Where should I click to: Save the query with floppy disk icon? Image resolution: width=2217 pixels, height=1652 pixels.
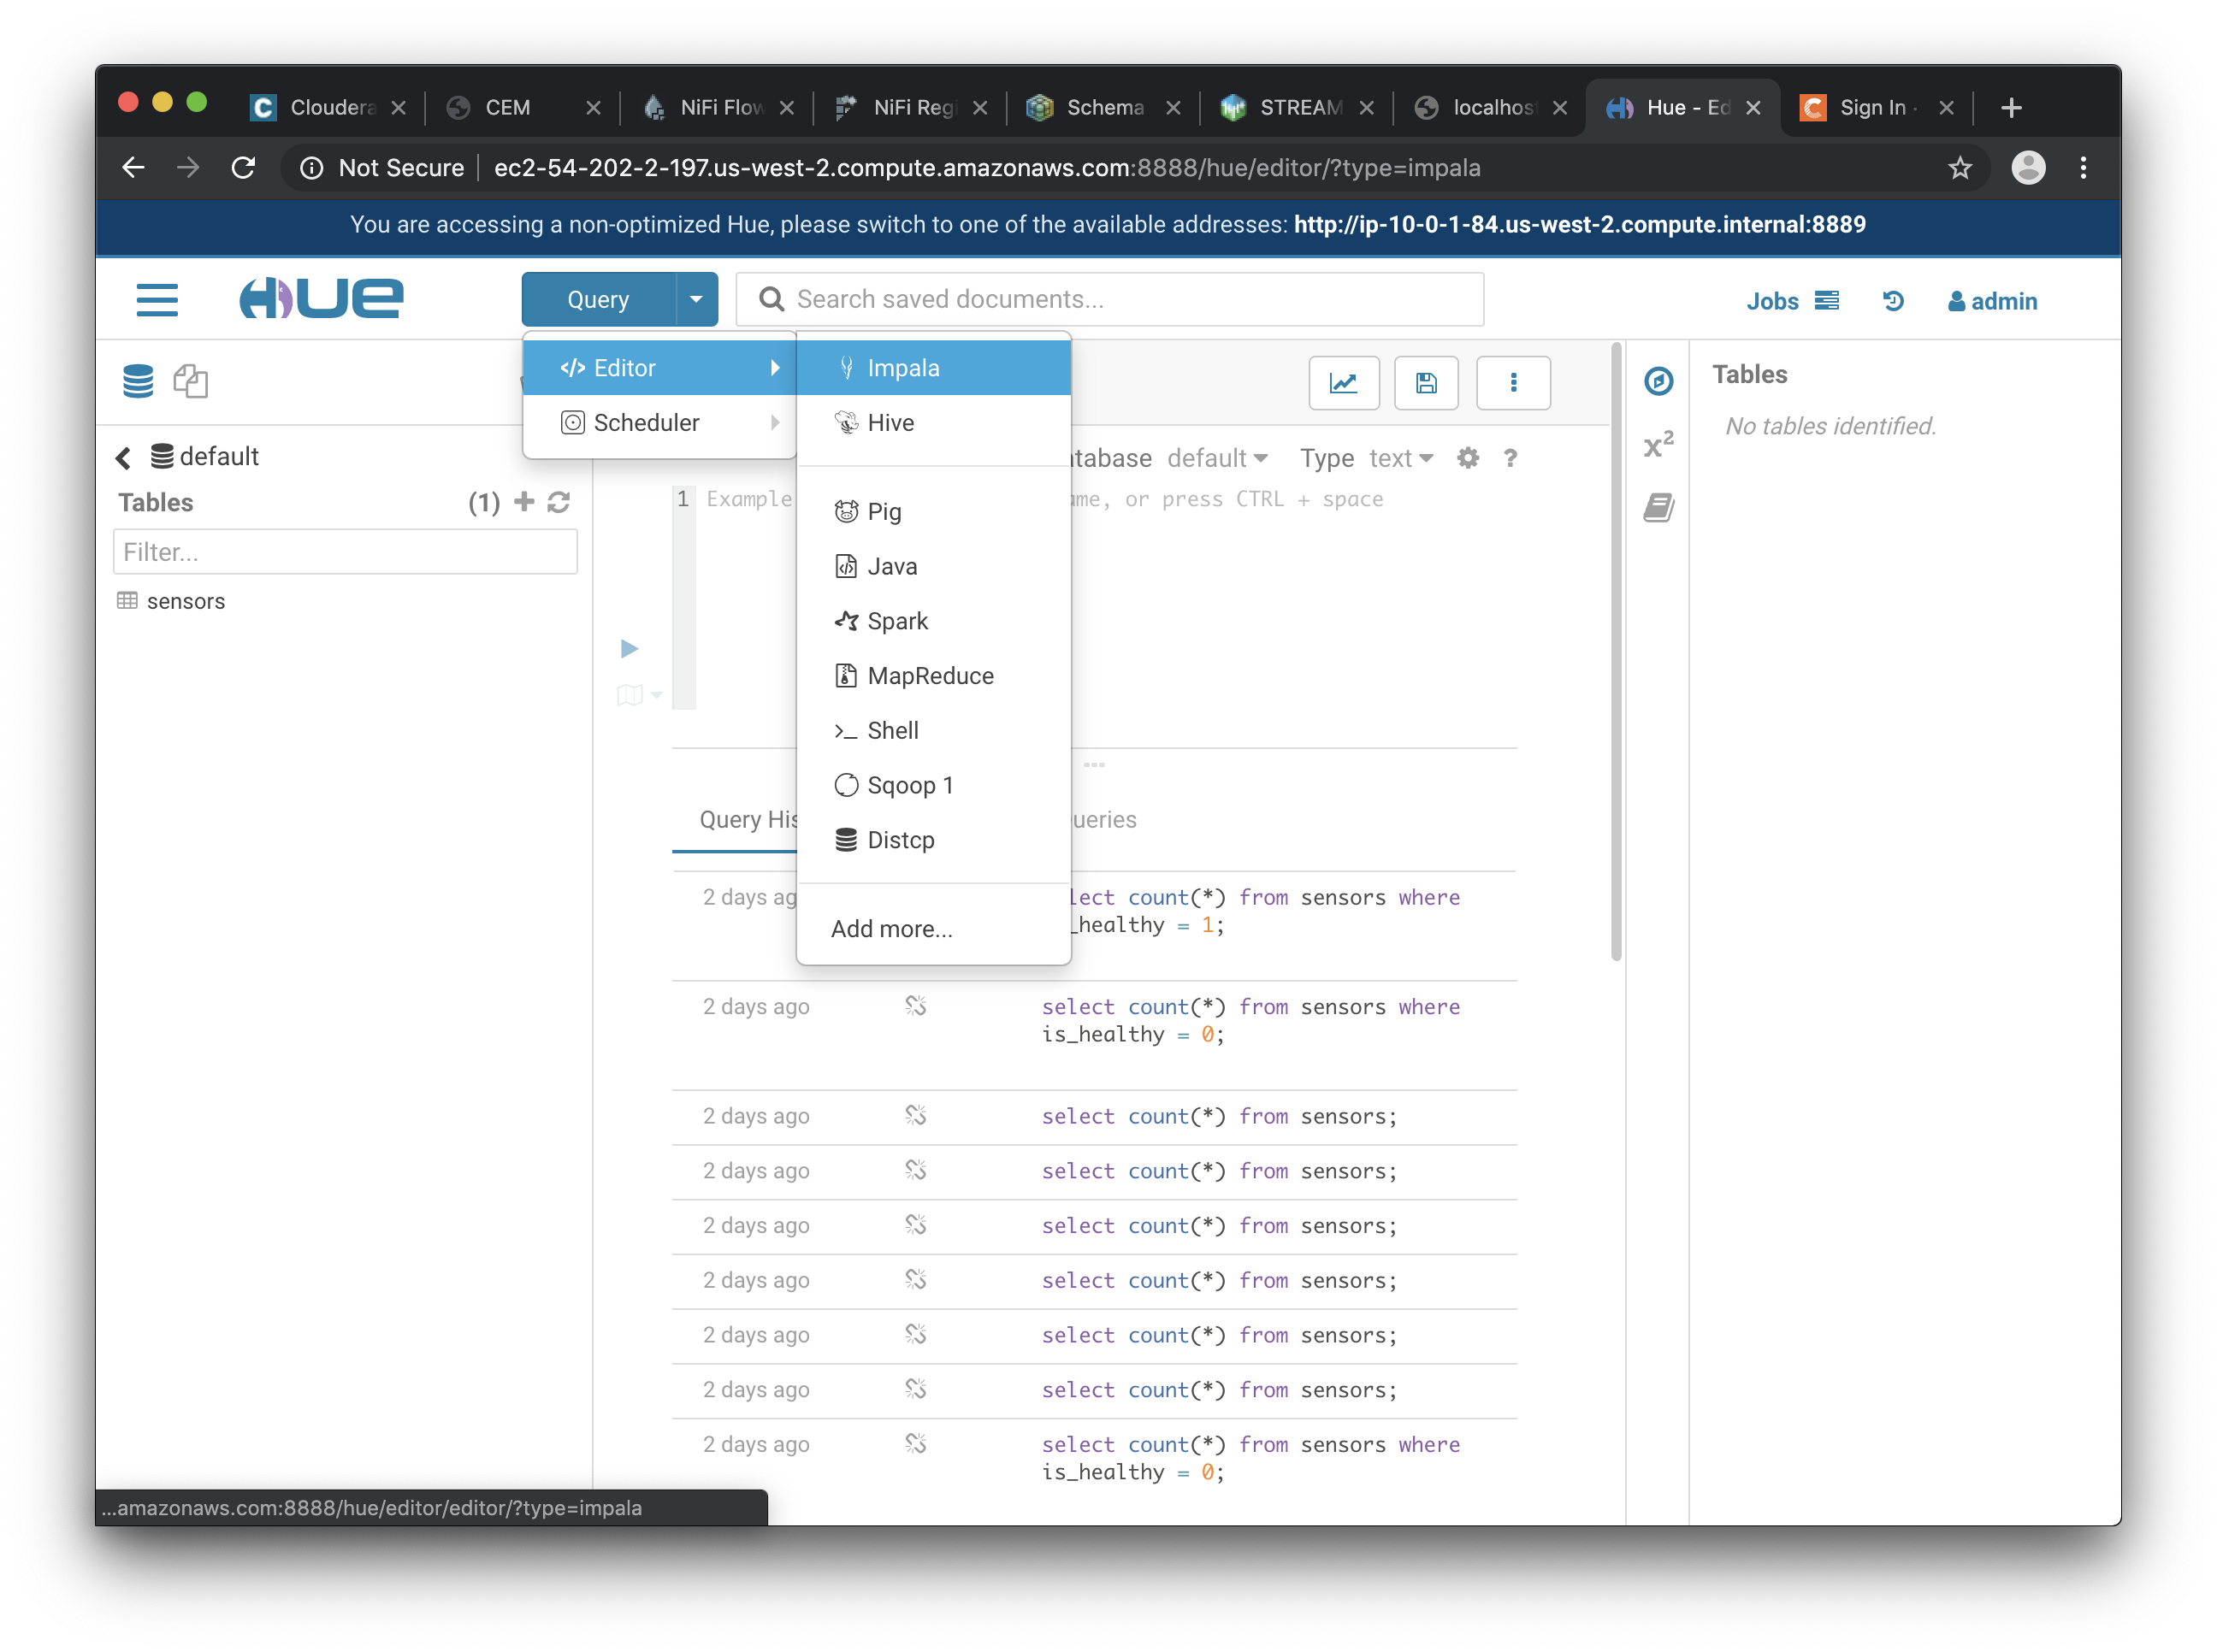[x=1426, y=383]
